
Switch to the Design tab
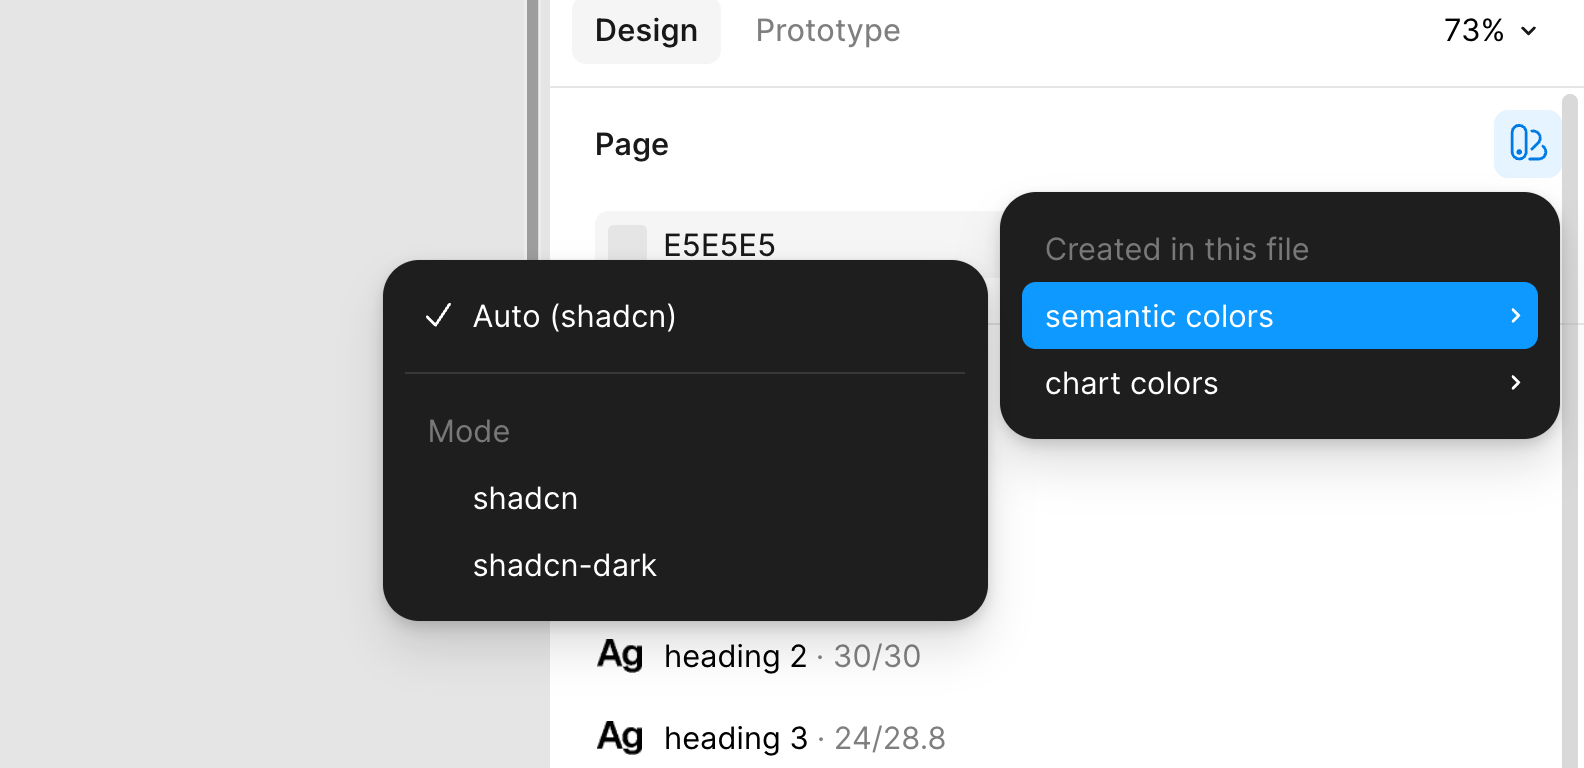(x=646, y=30)
